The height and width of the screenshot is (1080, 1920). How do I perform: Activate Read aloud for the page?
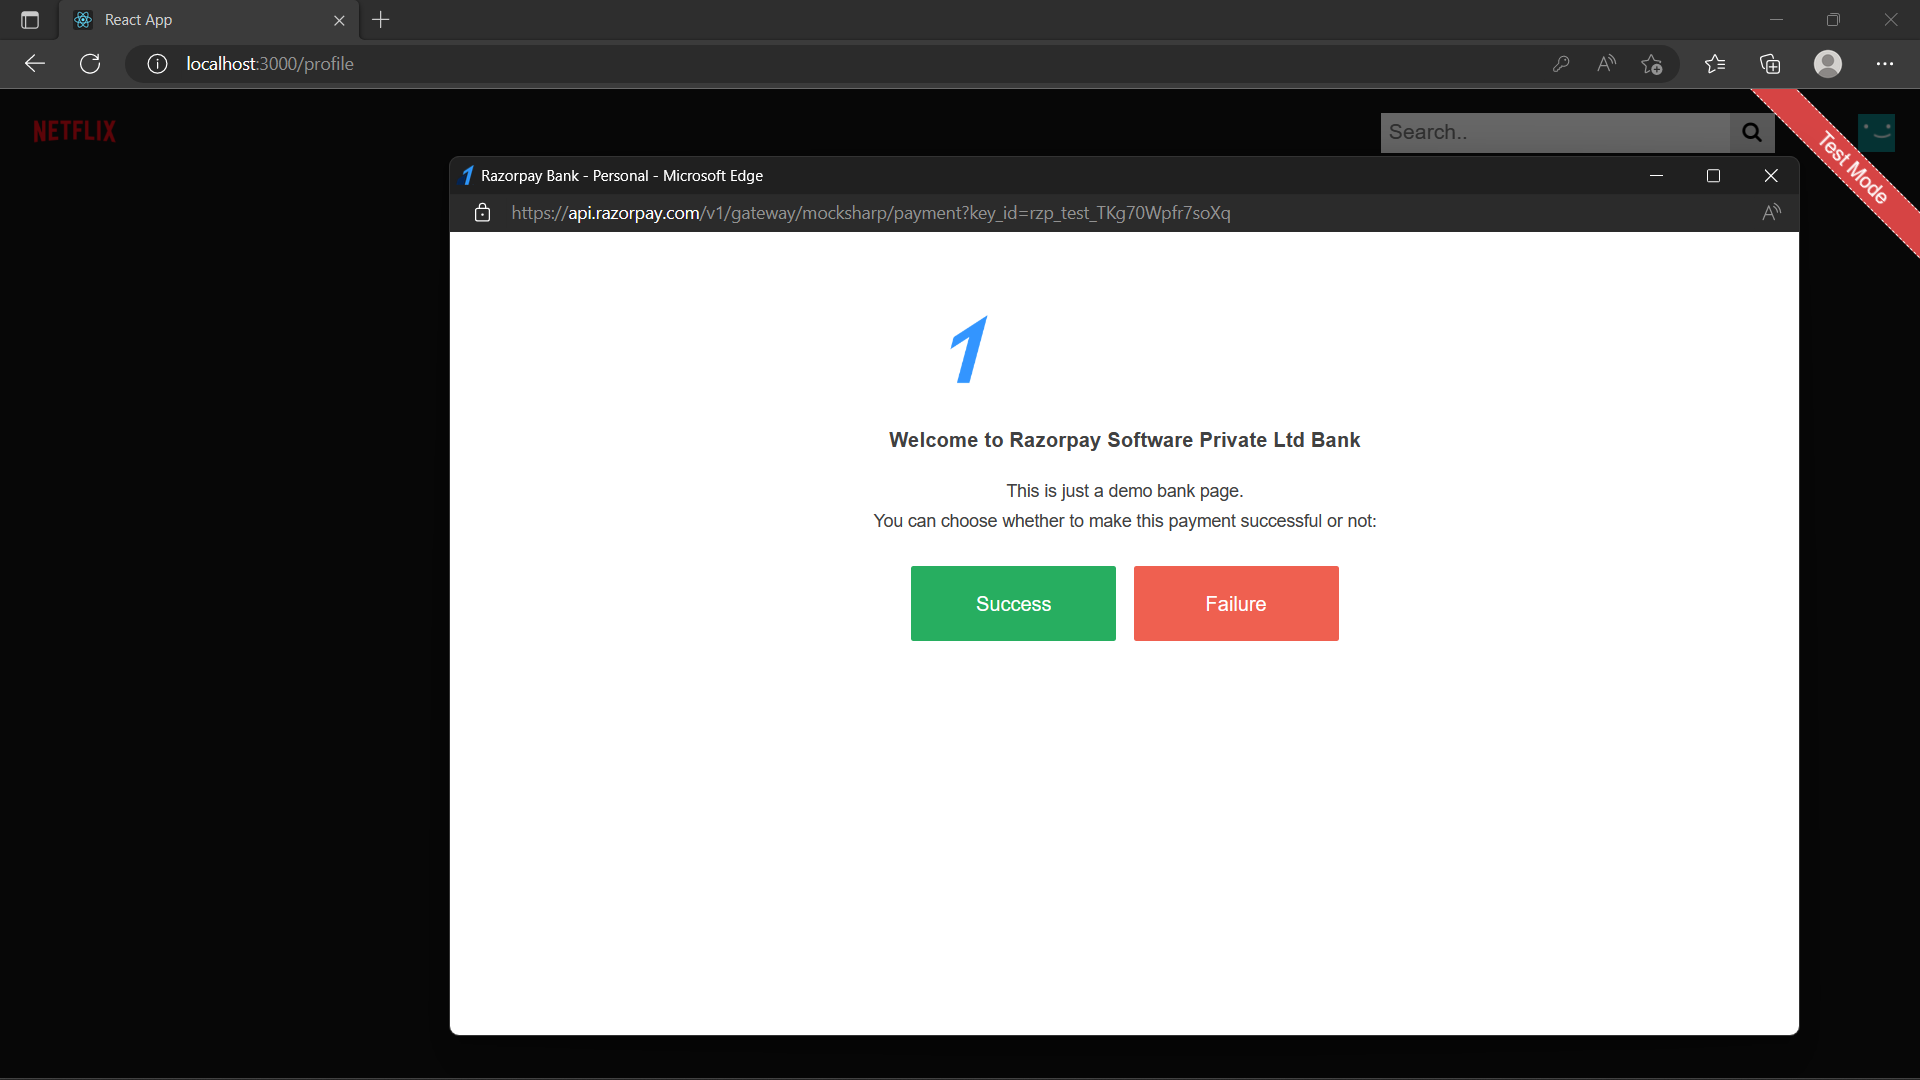(1606, 63)
